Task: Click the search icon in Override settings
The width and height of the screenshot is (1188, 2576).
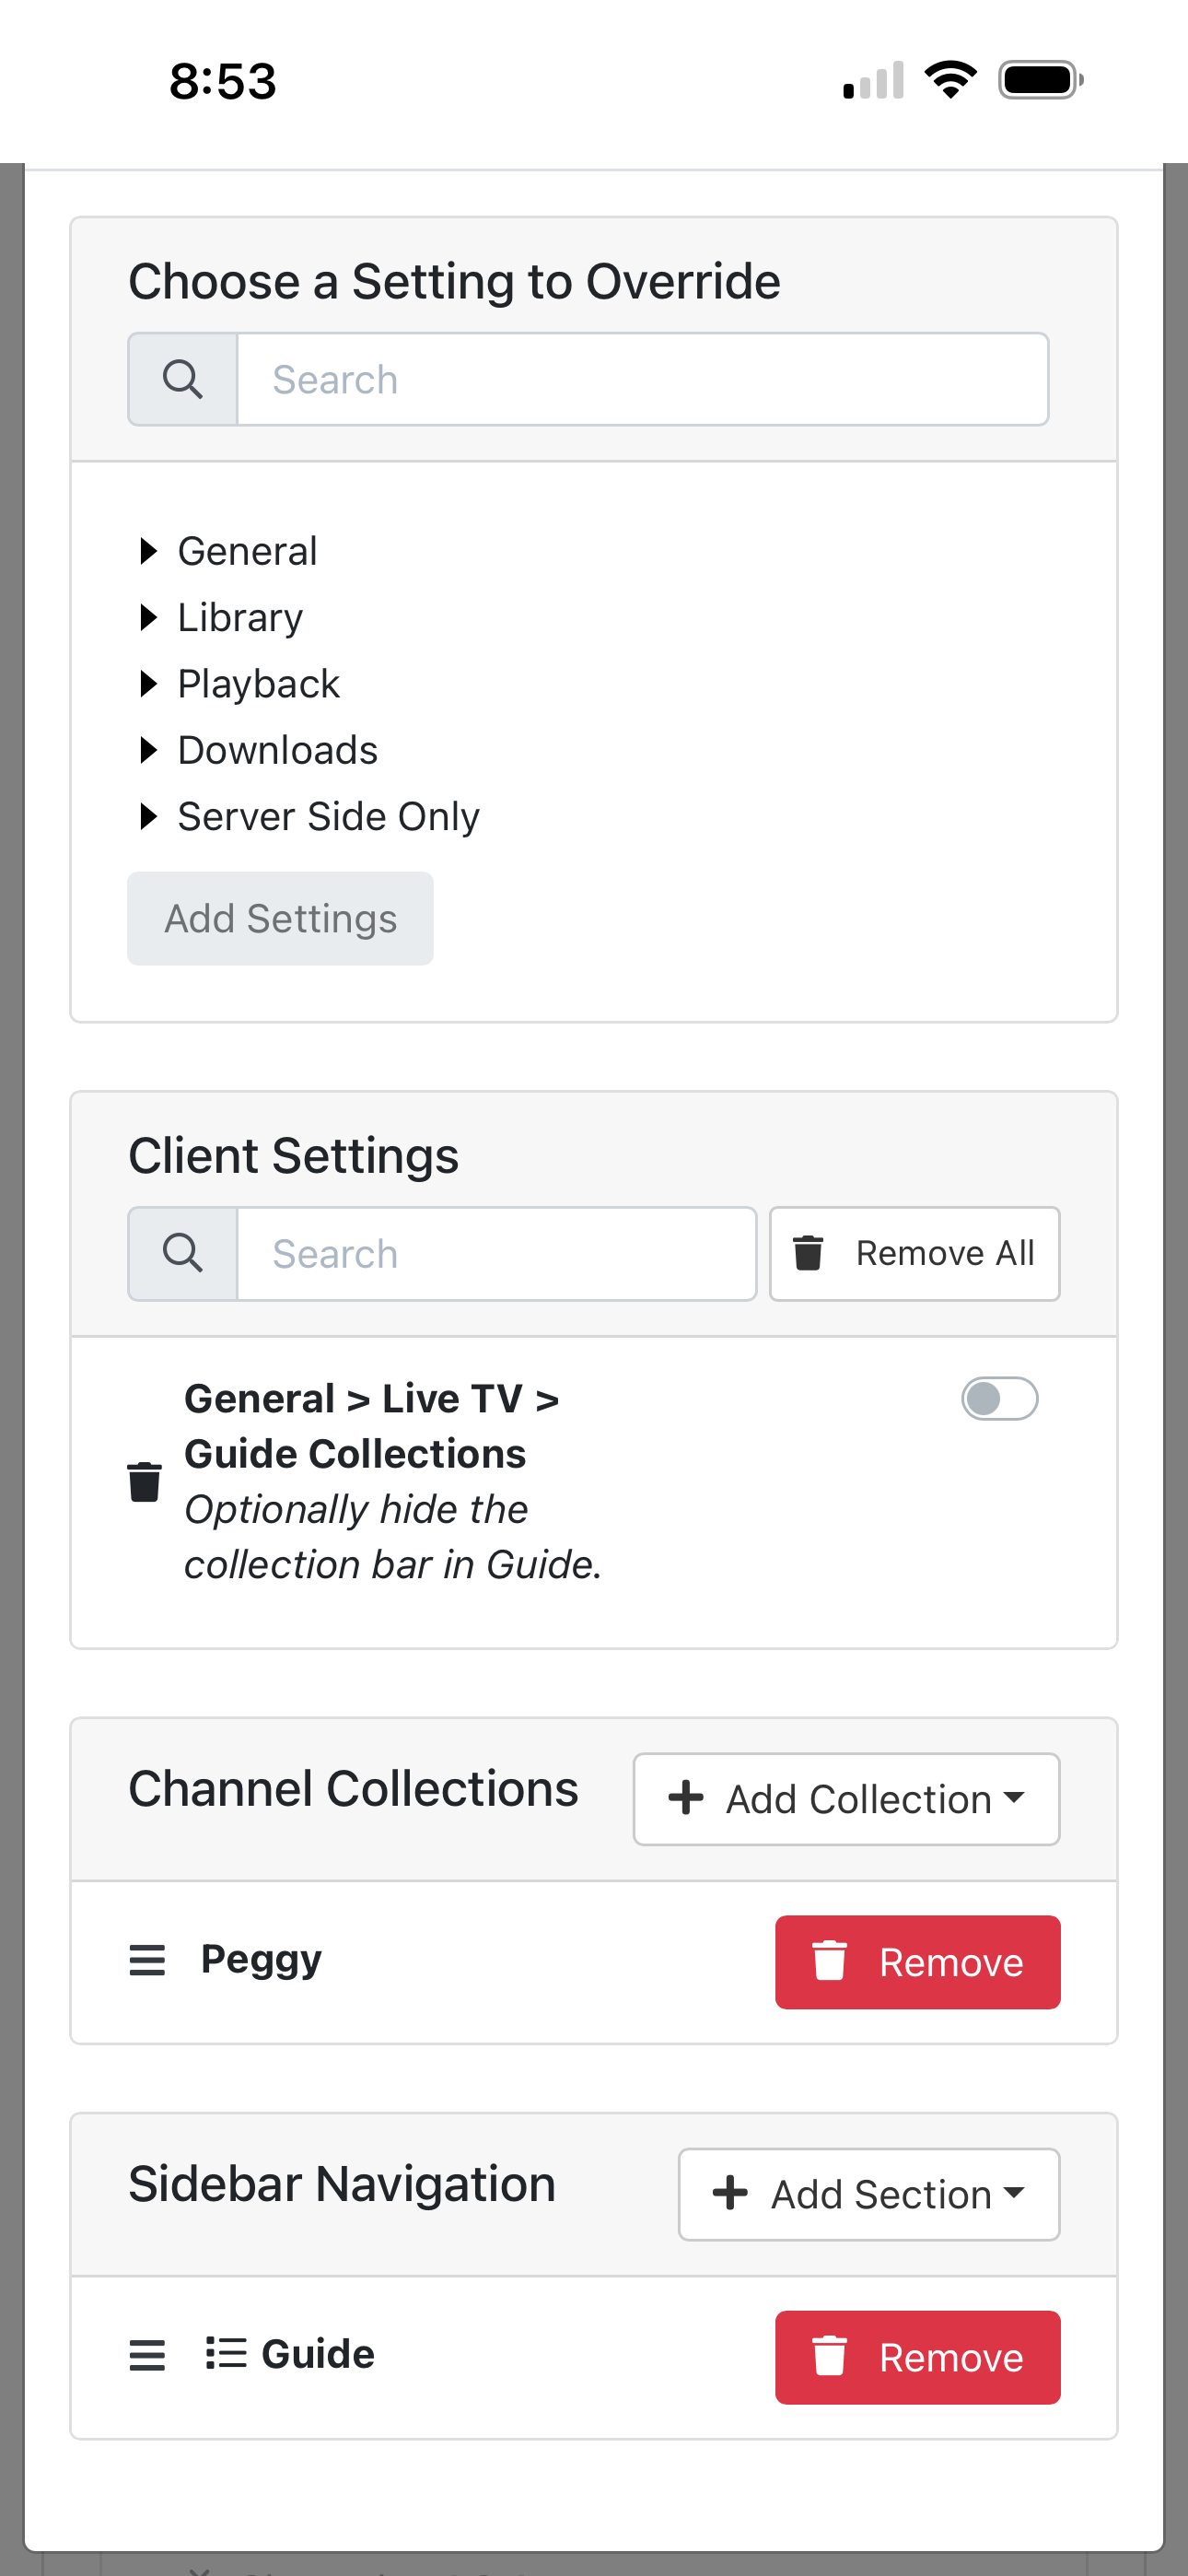Action: click(183, 380)
